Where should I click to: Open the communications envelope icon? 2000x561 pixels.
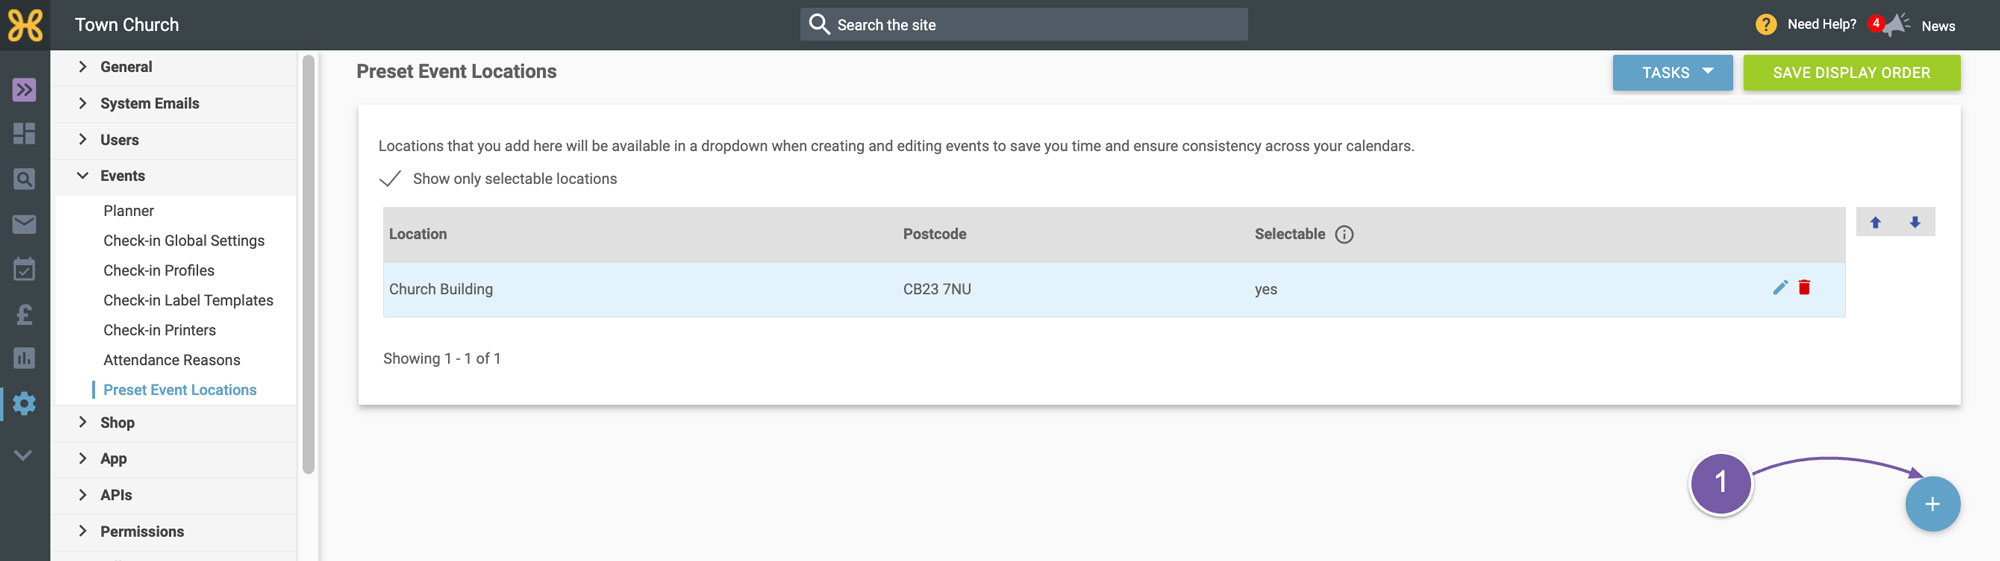24,224
